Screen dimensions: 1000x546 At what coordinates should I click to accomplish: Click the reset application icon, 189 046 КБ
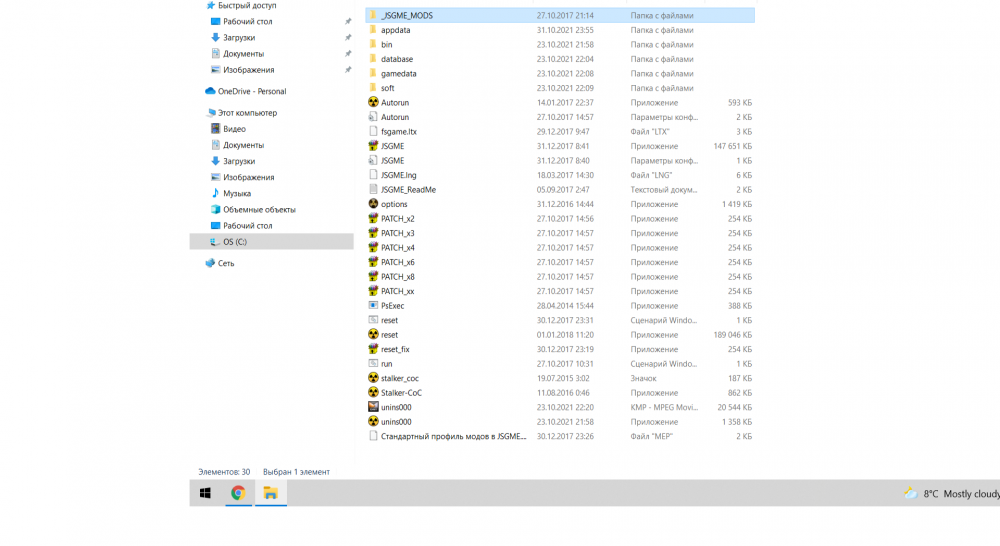[373, 334]
